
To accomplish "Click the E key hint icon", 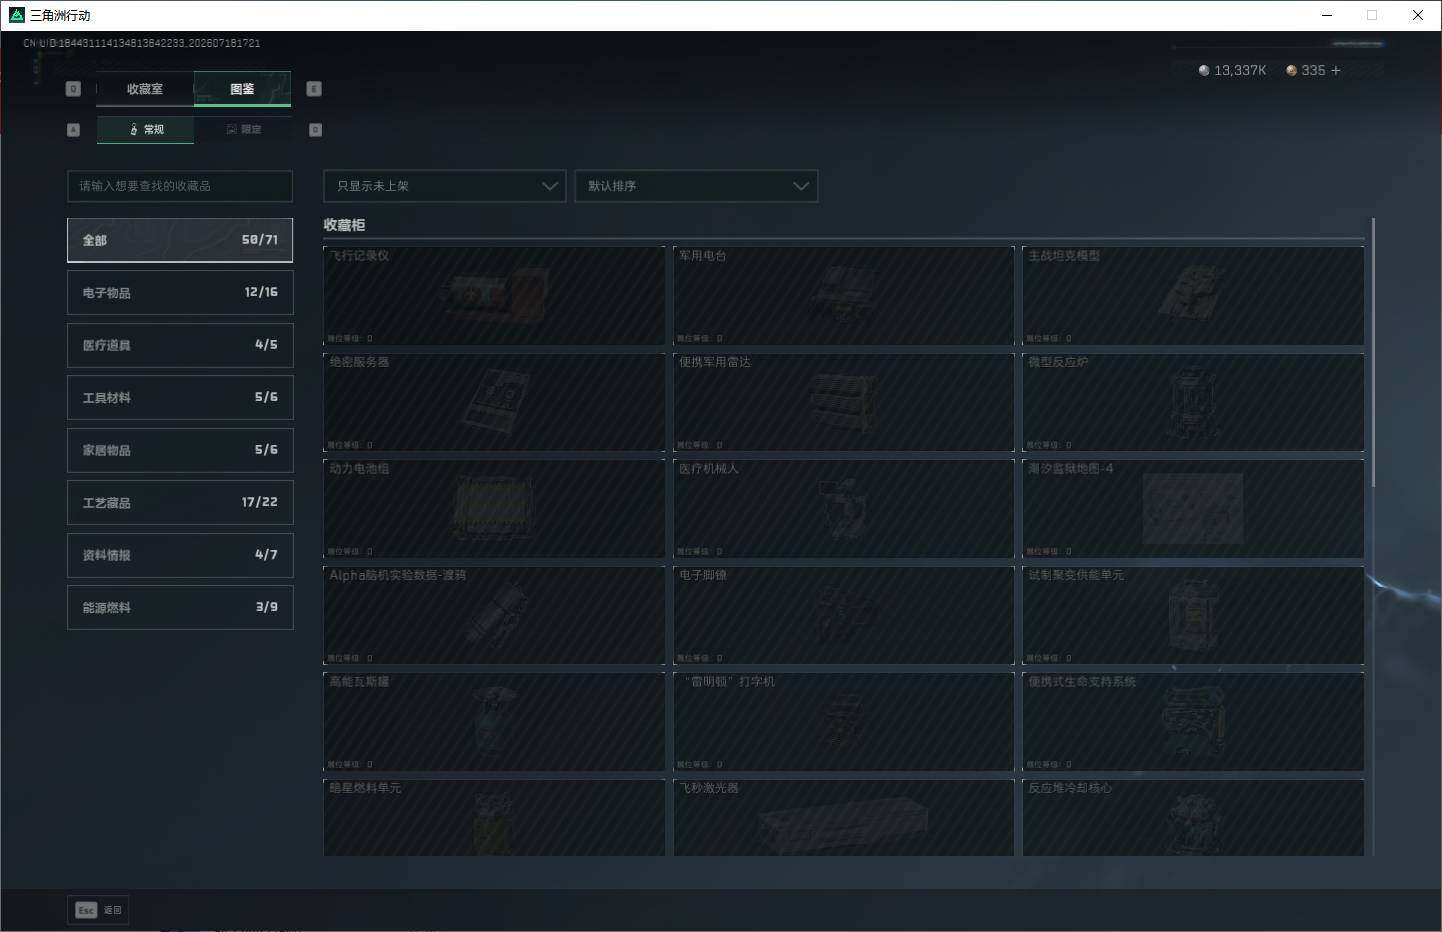I will [x=314, y=89].
